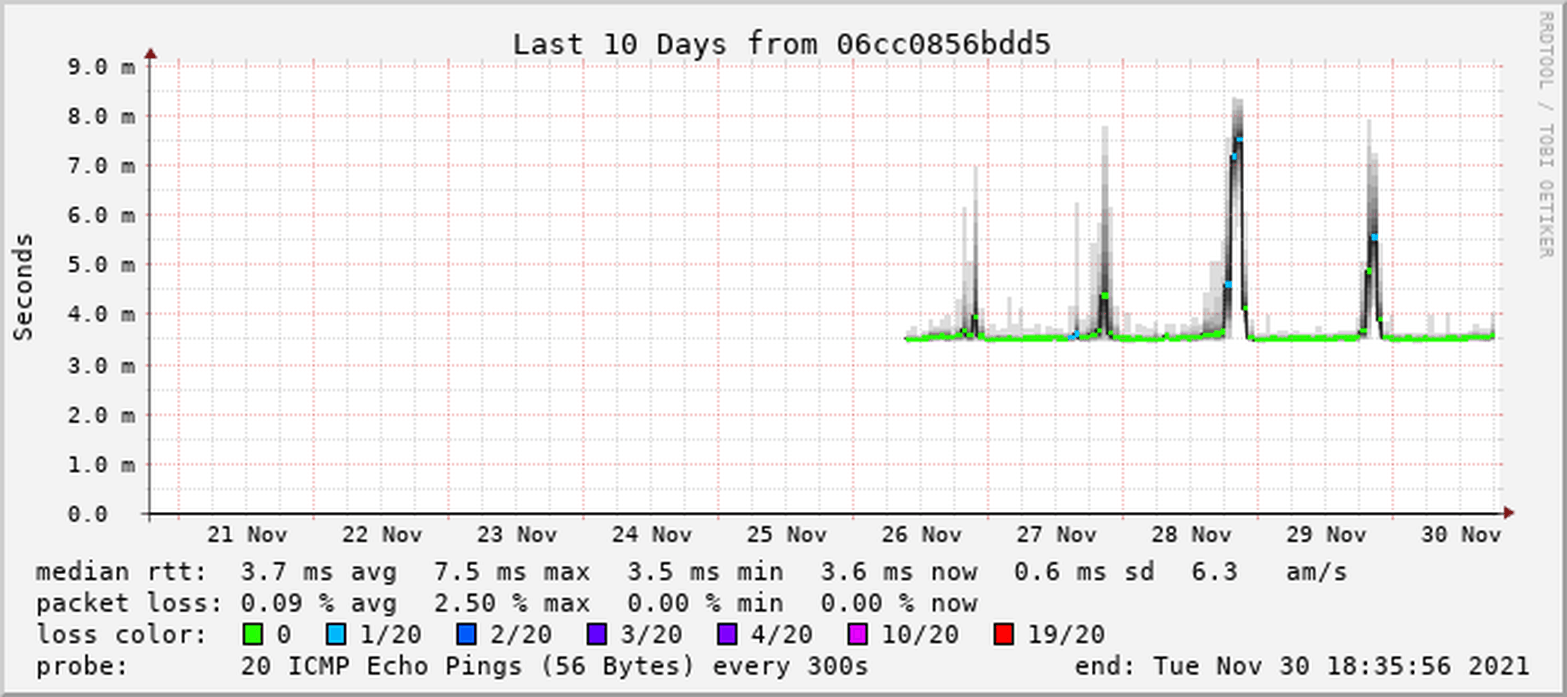Click the tallest latency spike on 28 Nov
This screenshot has width=1567, height=697.
pos(1237,218)
